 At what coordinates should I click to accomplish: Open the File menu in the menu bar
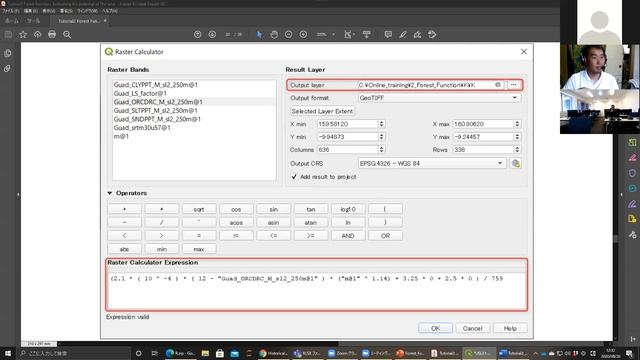[11, 11]
